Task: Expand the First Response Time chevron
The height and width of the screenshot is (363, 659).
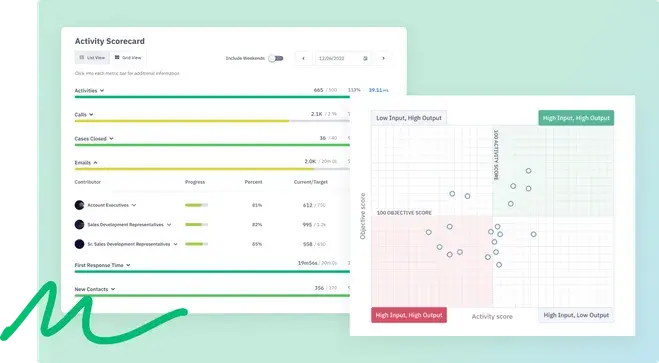Action: coord(128,265)
